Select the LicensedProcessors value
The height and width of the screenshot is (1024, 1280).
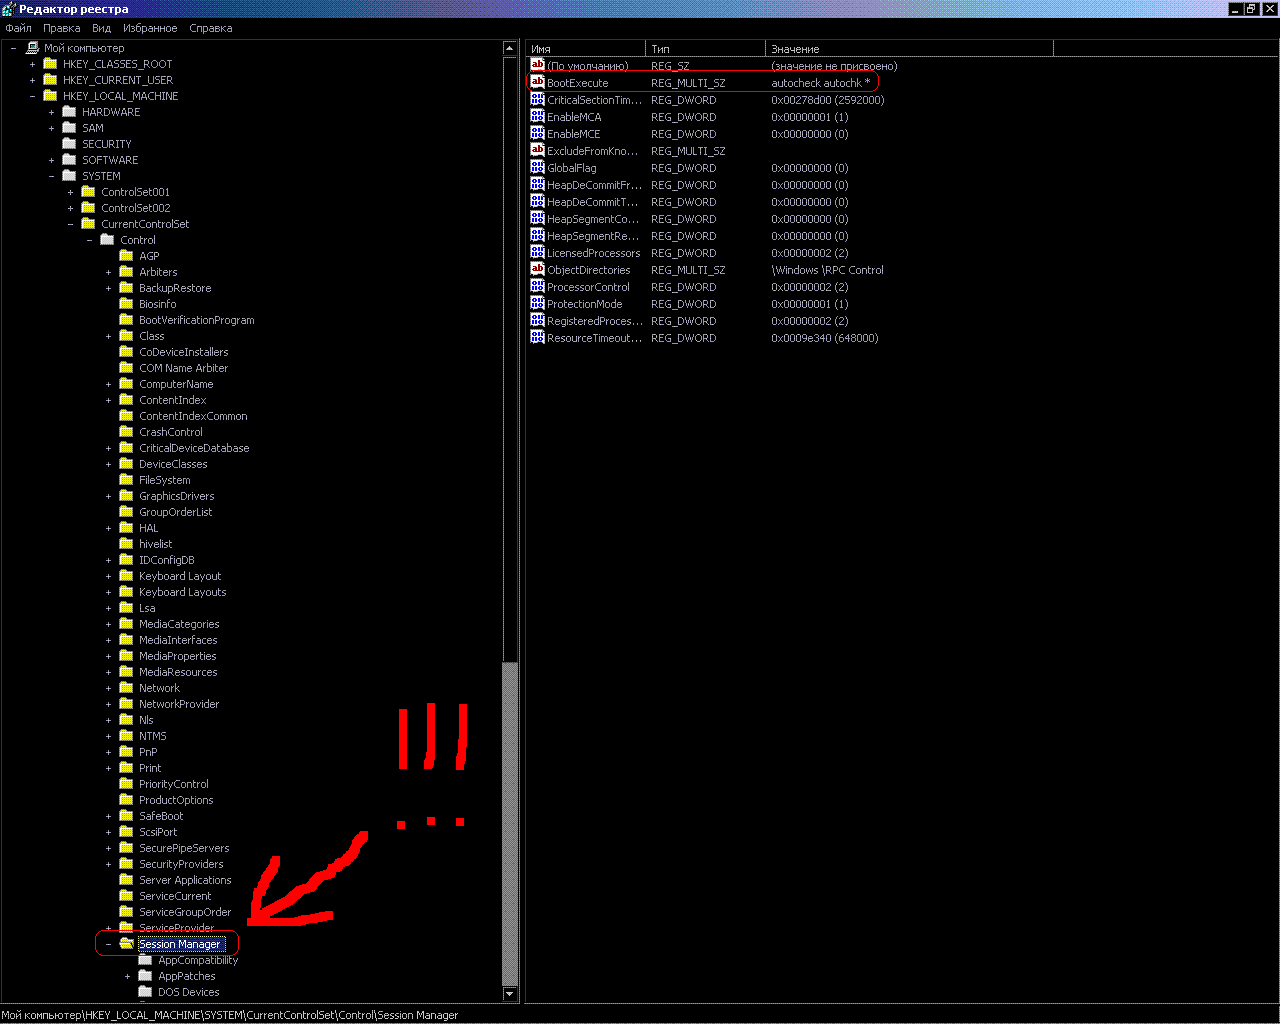coord(593,253)
